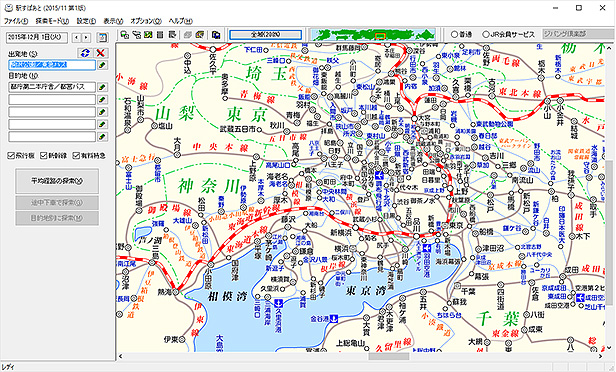Click the 調布 airfield icon on the map
616x372 pixels.
(380, 176)
